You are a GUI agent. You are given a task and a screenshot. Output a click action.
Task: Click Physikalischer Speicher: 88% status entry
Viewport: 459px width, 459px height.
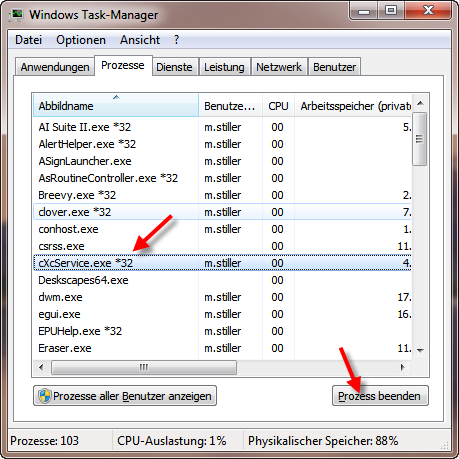click(323, 441)
